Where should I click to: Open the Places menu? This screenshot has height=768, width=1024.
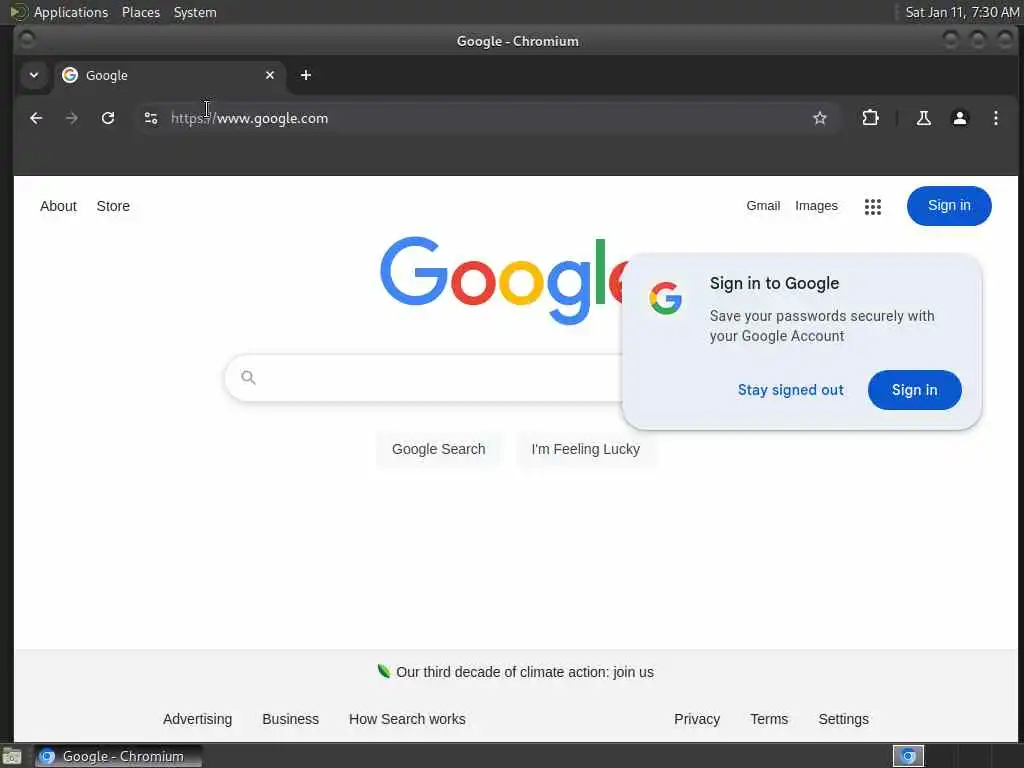pyautogui.click(x=140, y=12)
